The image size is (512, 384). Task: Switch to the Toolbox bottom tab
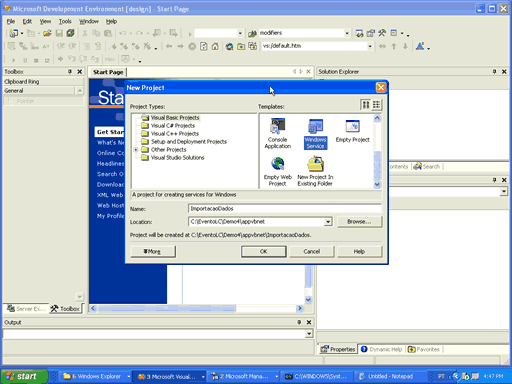(x=66, y=309)
